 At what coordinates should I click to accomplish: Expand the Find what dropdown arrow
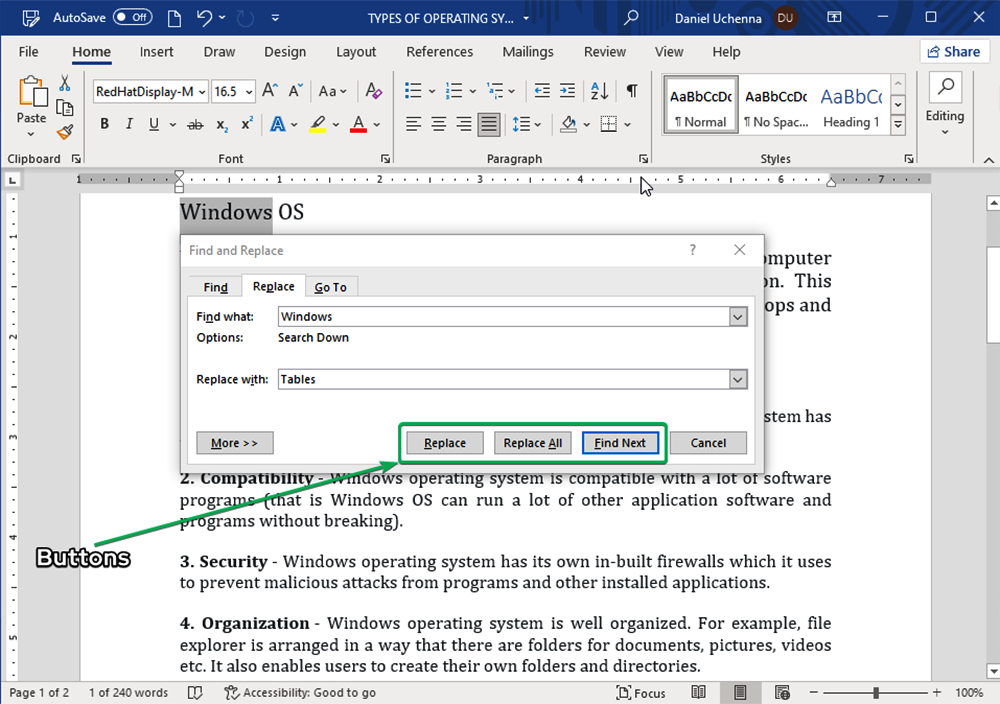coord(738,317)
